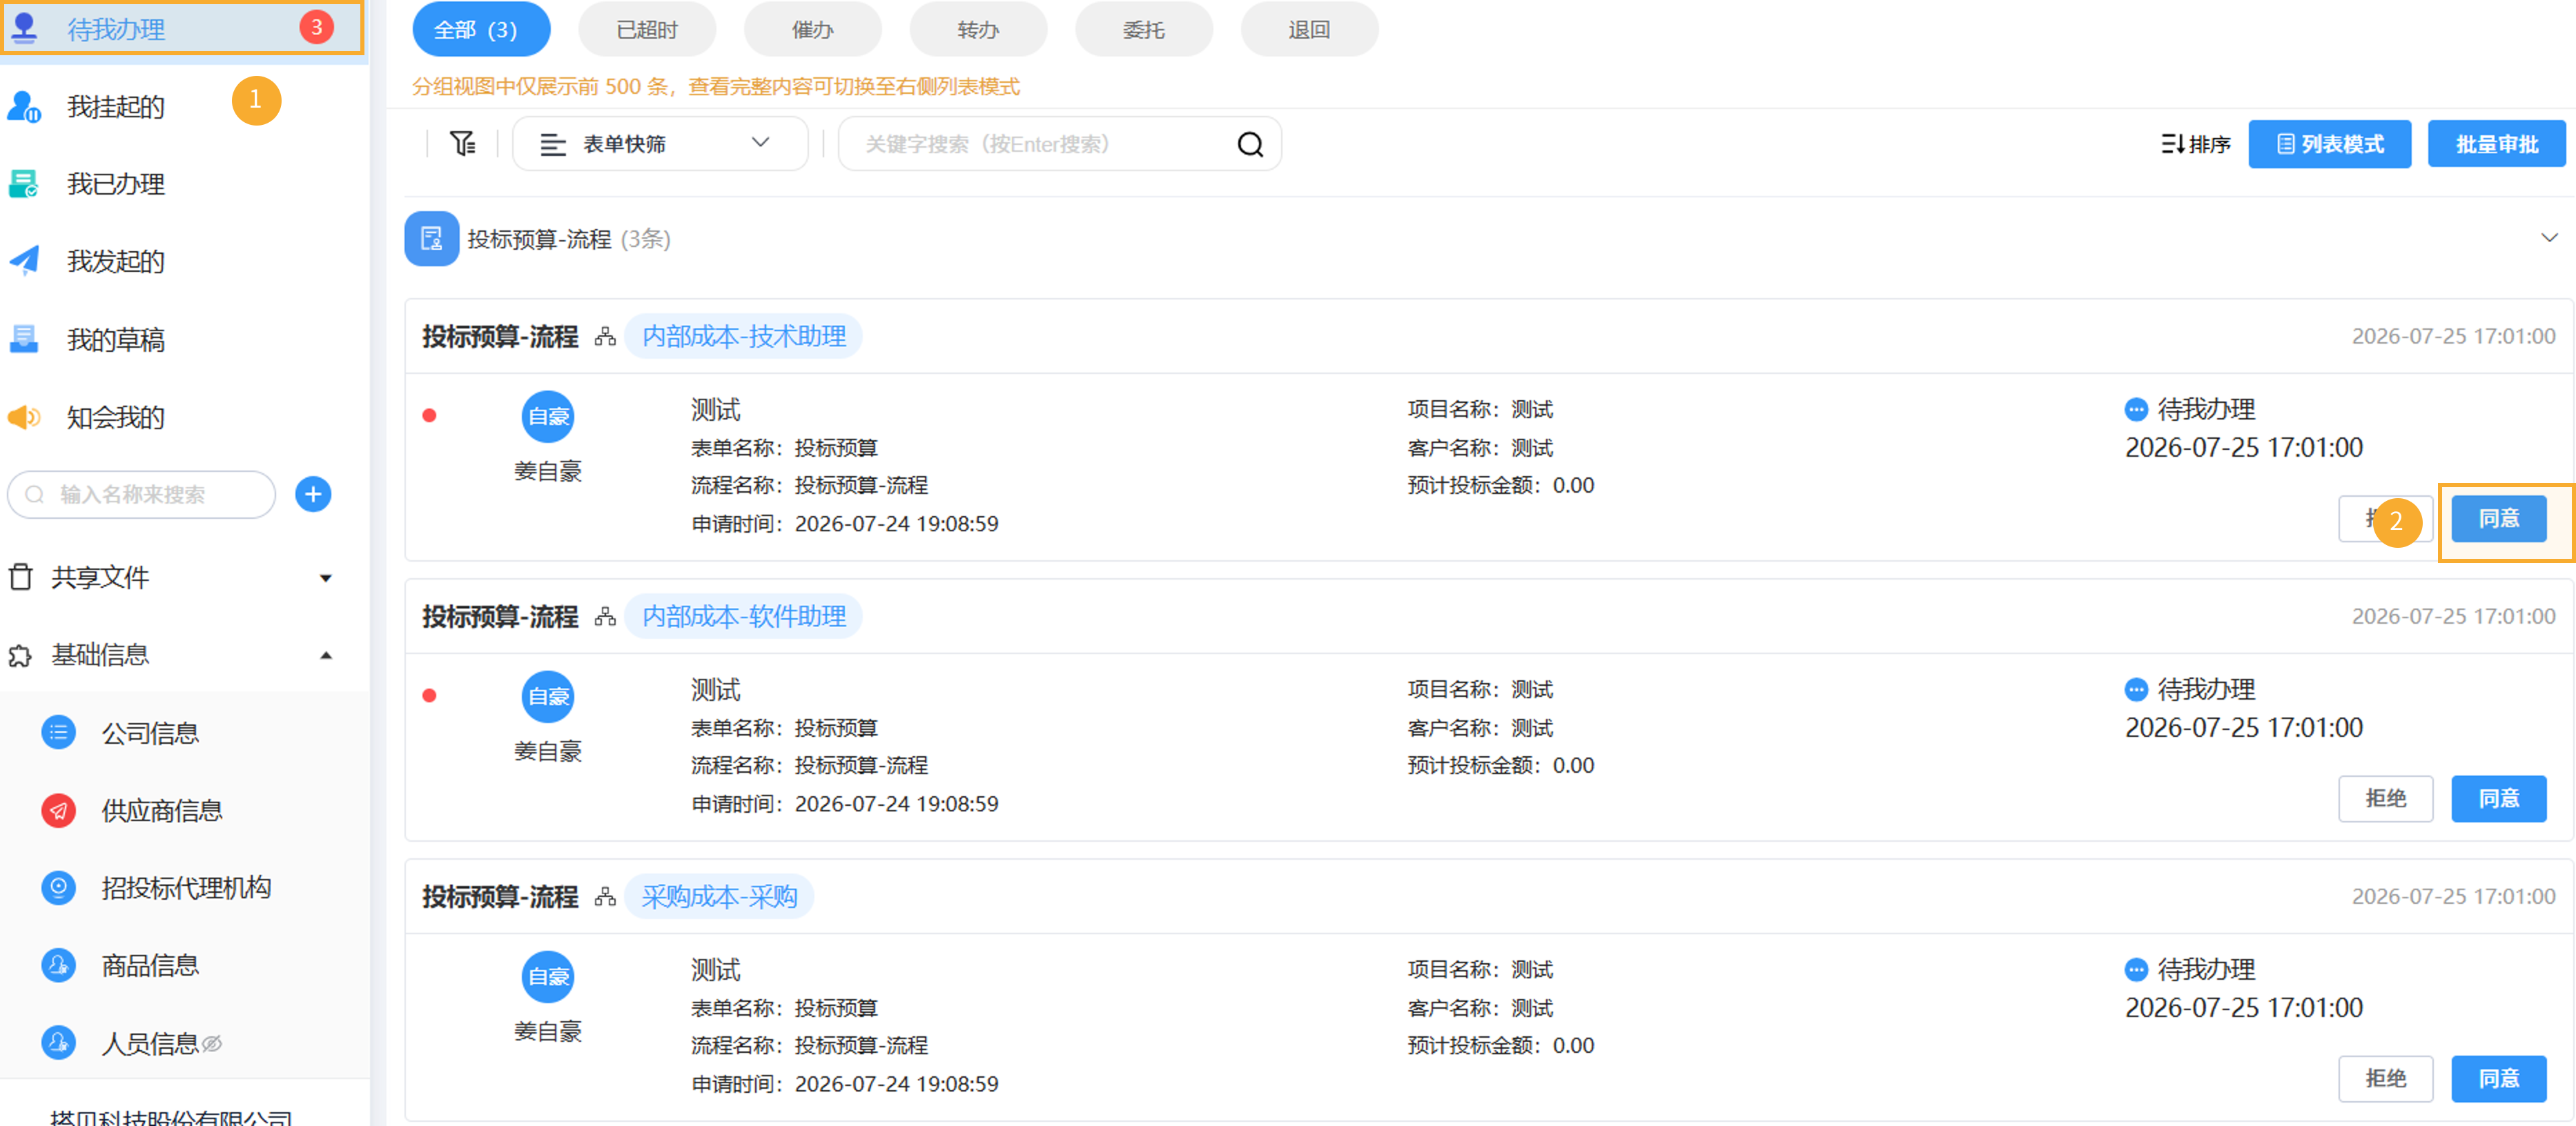This screenshot has height=1126, width=2576.
Task: Open 公司信息 in the sidebar
Action: coord(150,733)
